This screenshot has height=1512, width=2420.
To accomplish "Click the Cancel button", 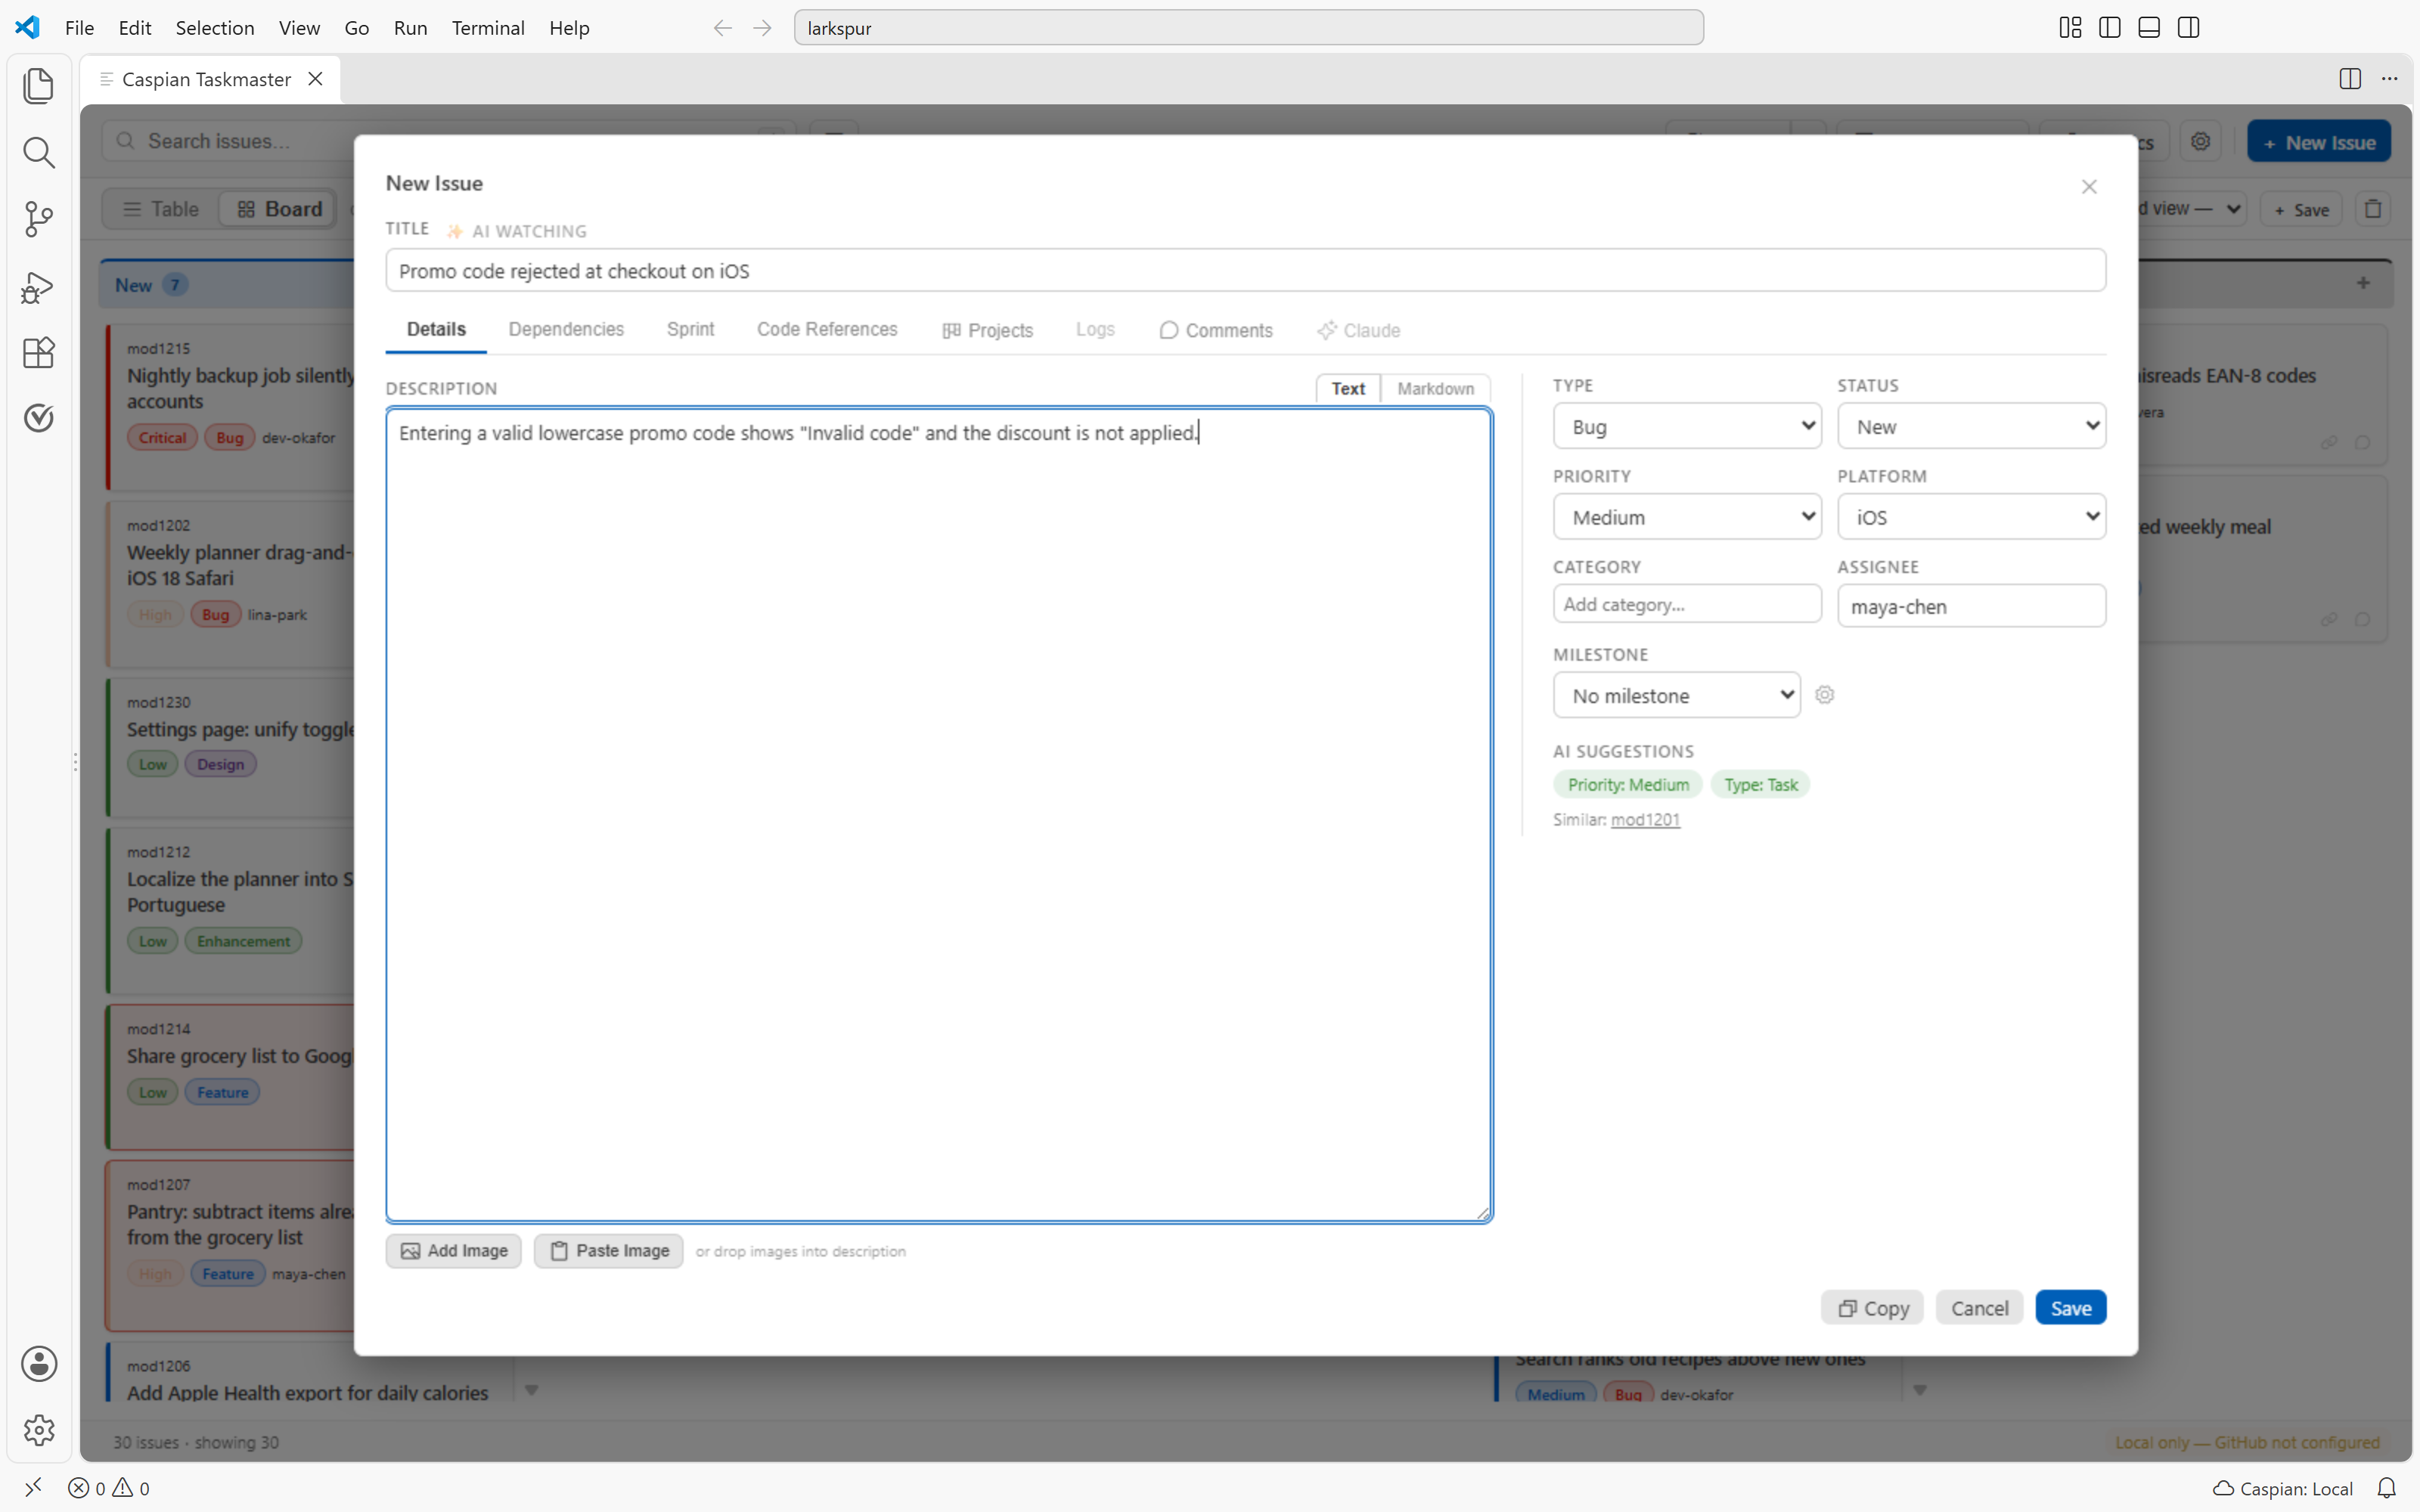I will pyautogui.click(x=1979, y=1308).
